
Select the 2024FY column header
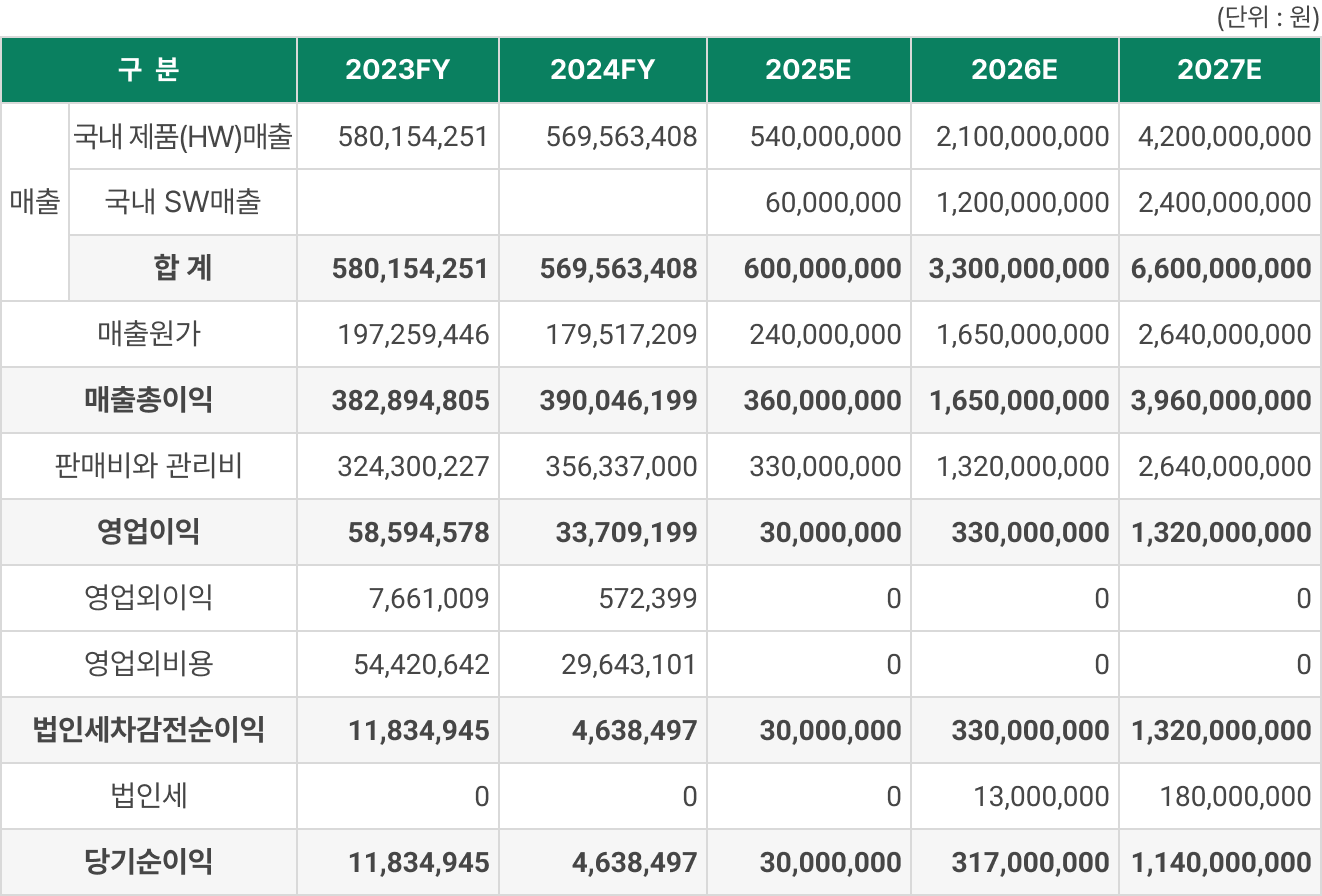click(603, 70)
